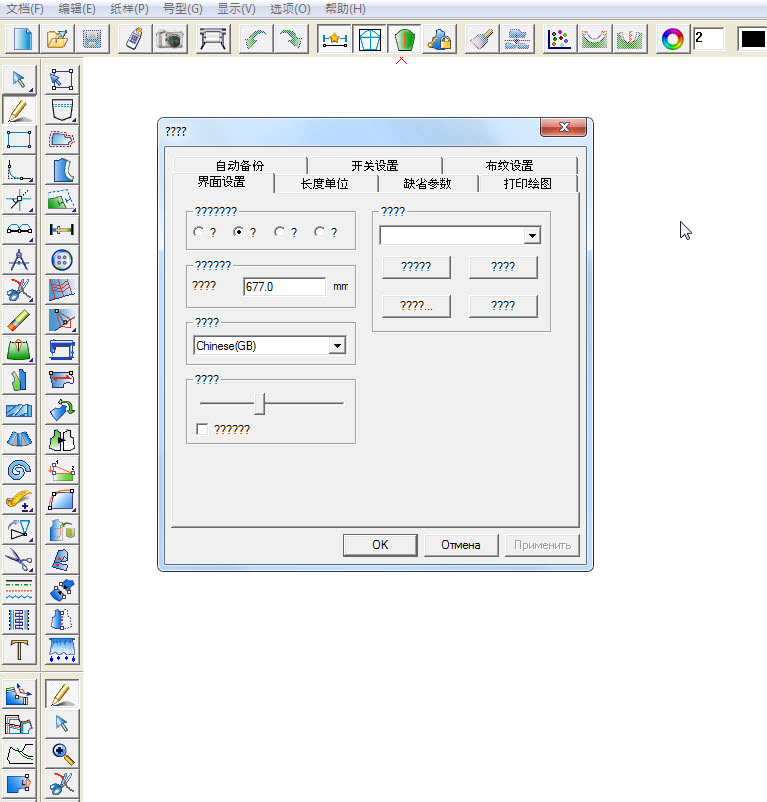
Task: Click the slider thumb in dialog
Action: click(258, 403)
